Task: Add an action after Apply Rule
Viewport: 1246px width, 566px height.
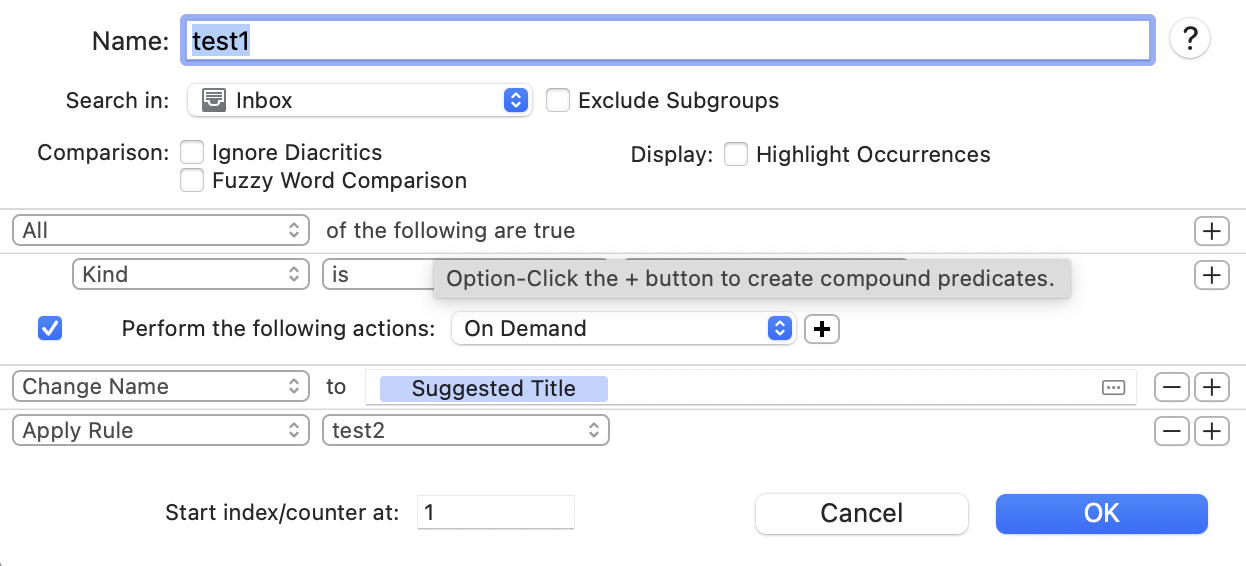Action: 1211,431
